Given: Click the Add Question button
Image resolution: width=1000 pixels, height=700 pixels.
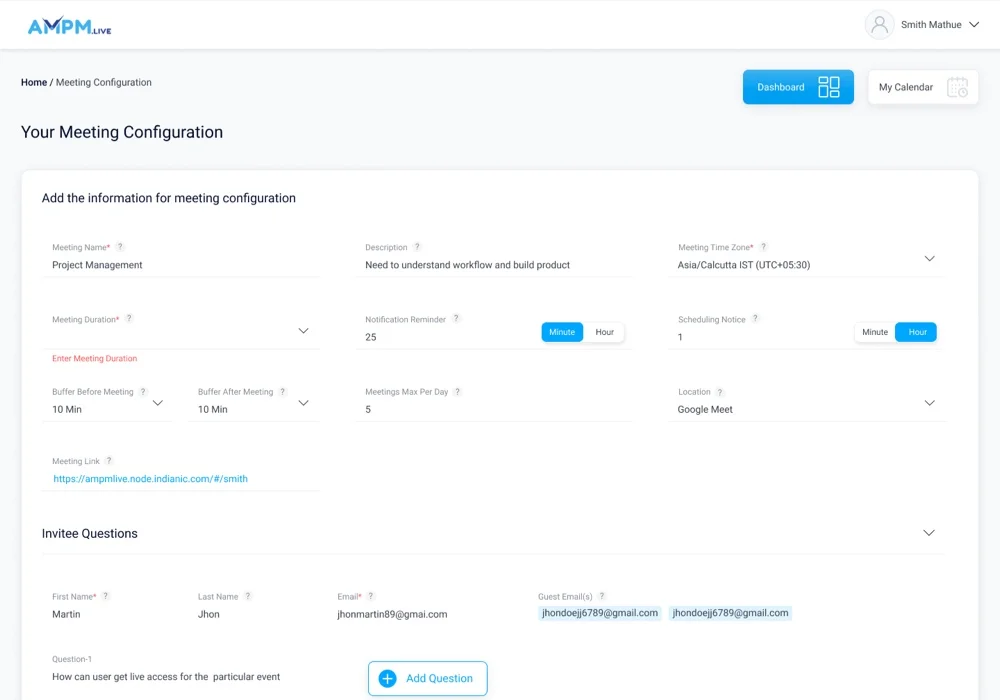Looking at the screenshot, I should 427,678.
